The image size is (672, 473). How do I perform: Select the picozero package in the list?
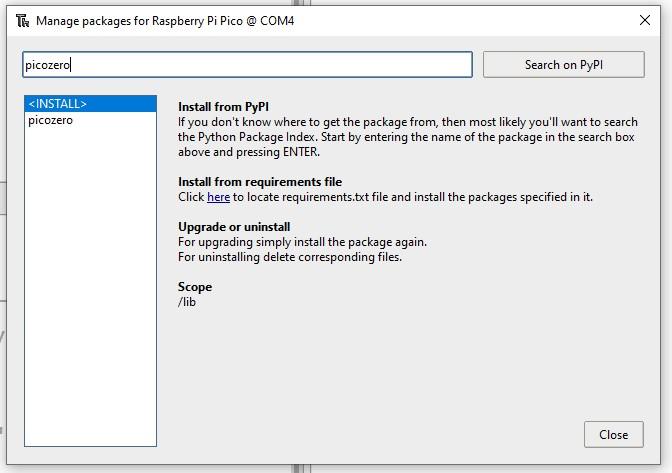click(51, 120)
